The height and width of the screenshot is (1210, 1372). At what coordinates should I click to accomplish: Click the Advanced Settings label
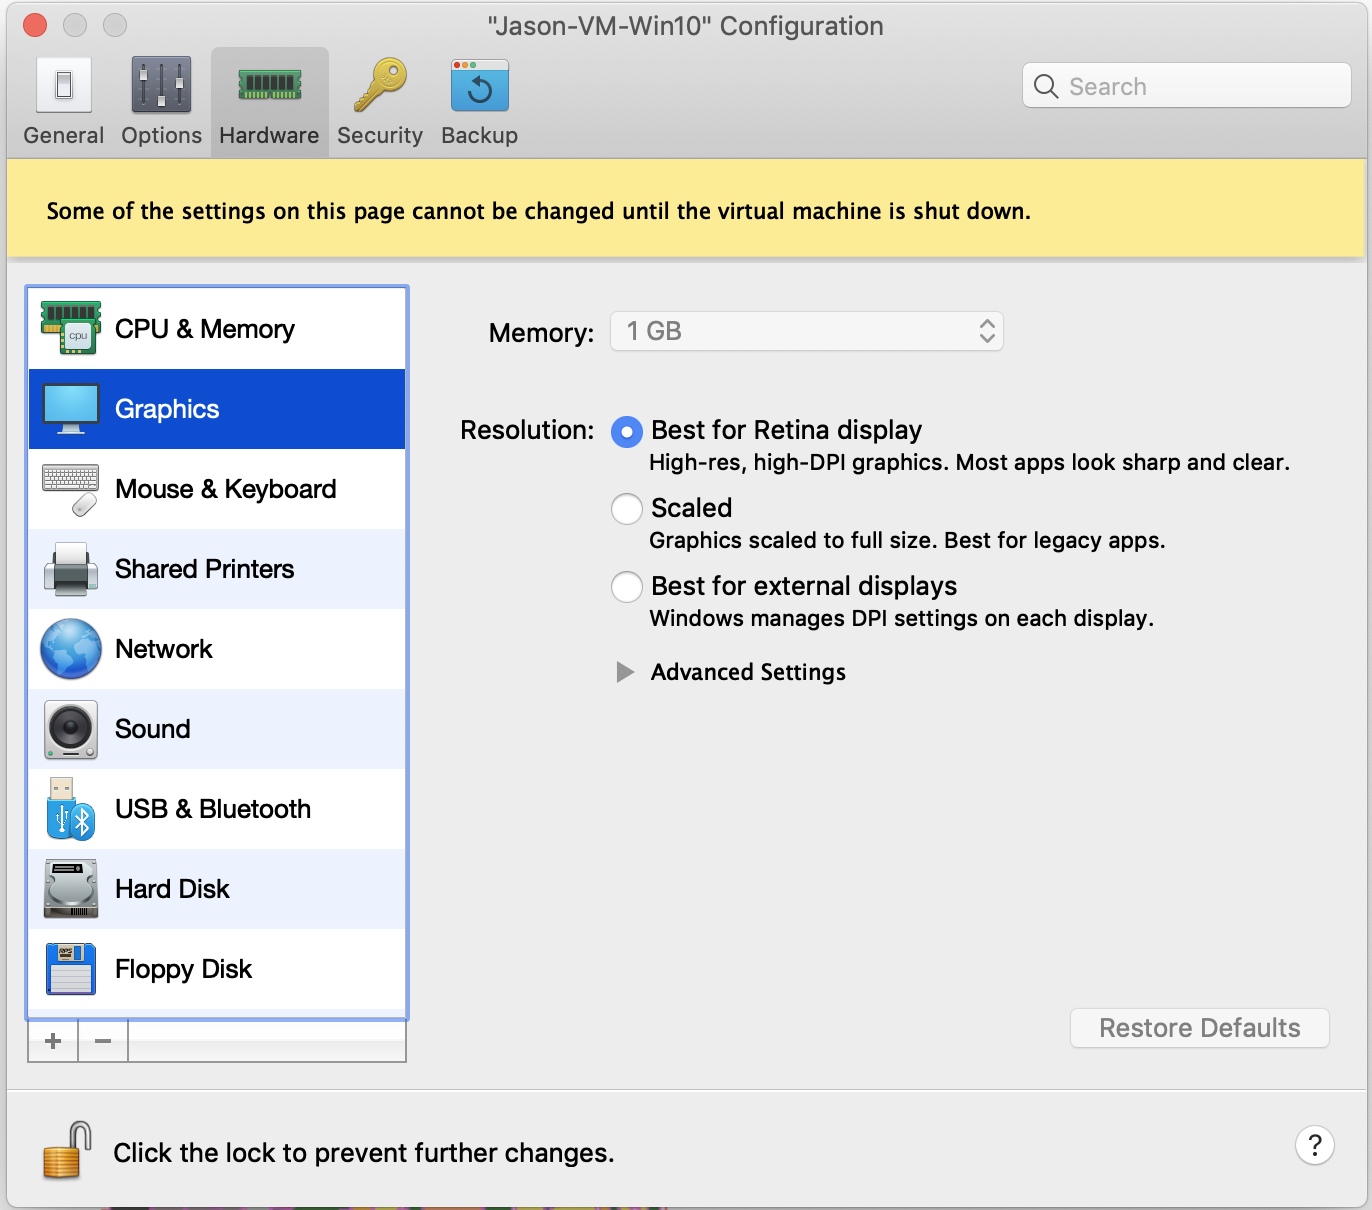(x=748, y=672)
